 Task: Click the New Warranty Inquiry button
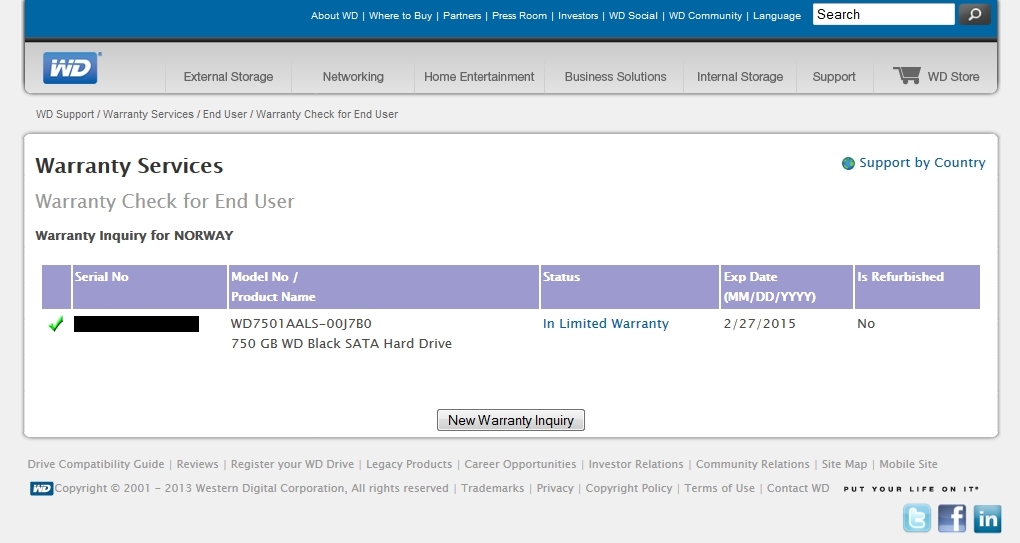[x=511, y=420]
